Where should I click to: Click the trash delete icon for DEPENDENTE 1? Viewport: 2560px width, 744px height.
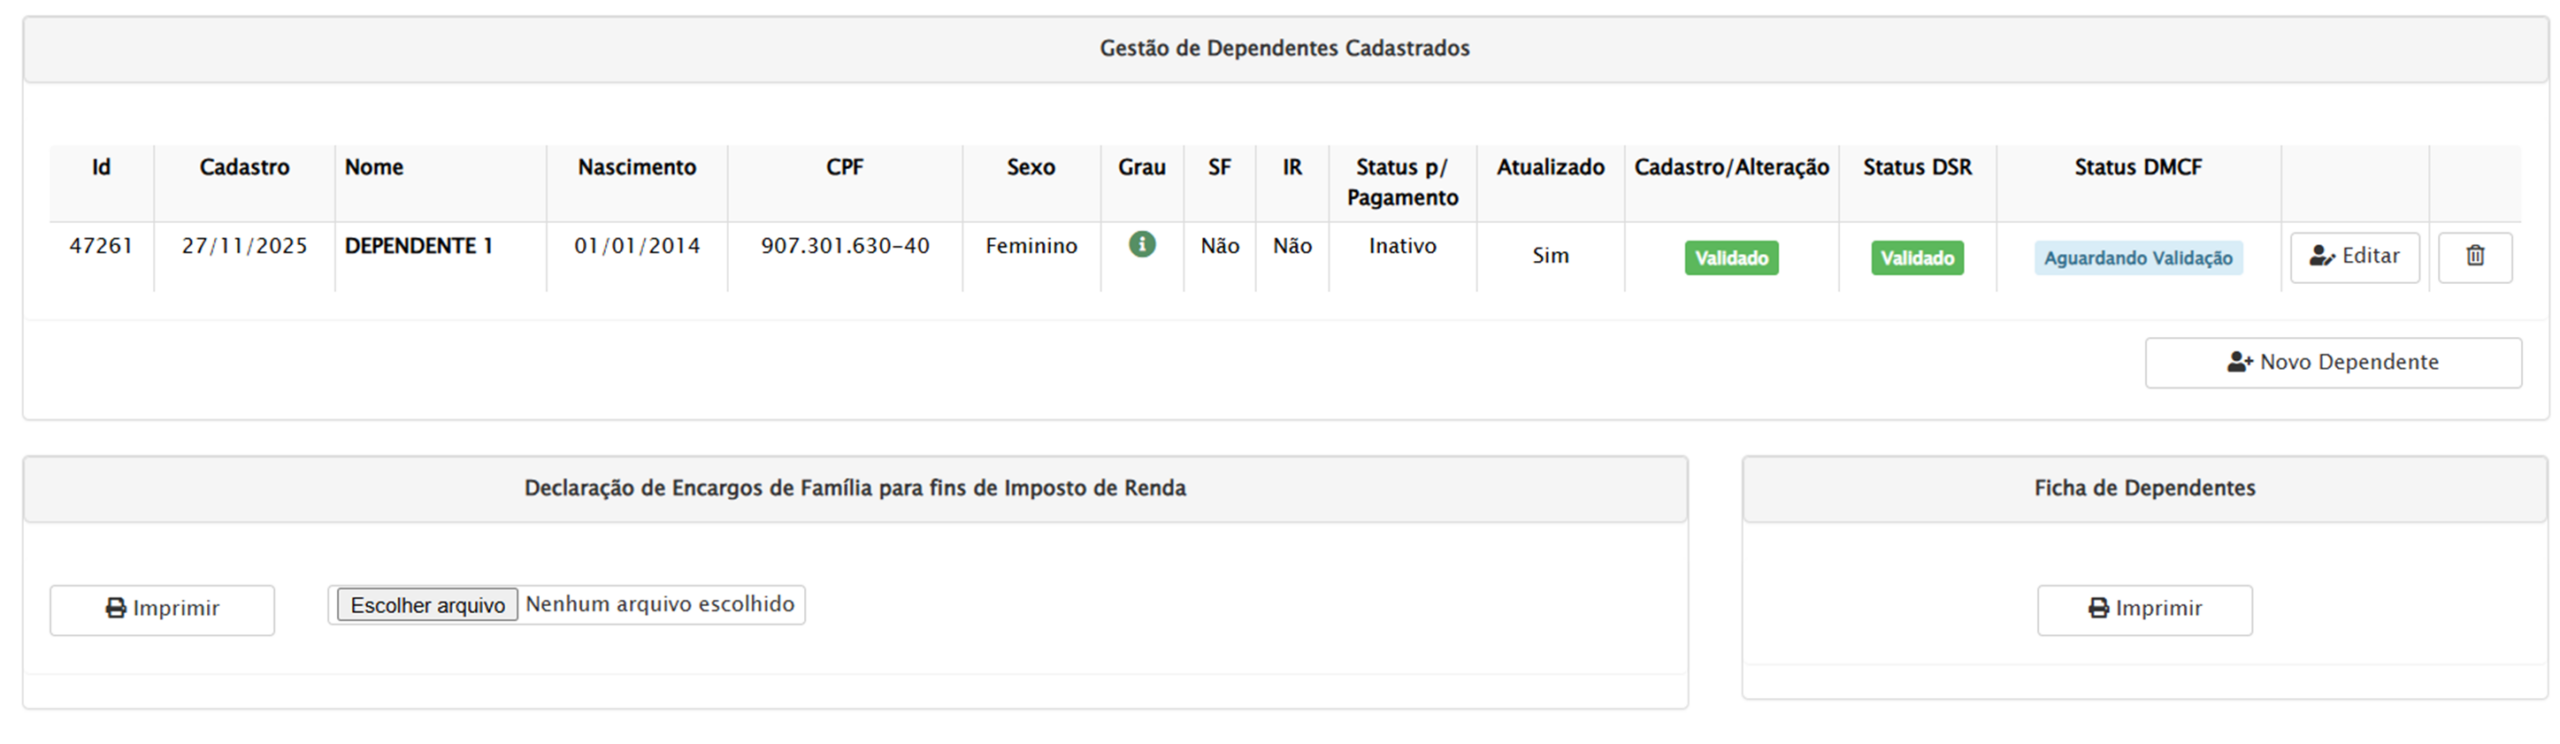pyautogui.click(x=2474, y=257)
